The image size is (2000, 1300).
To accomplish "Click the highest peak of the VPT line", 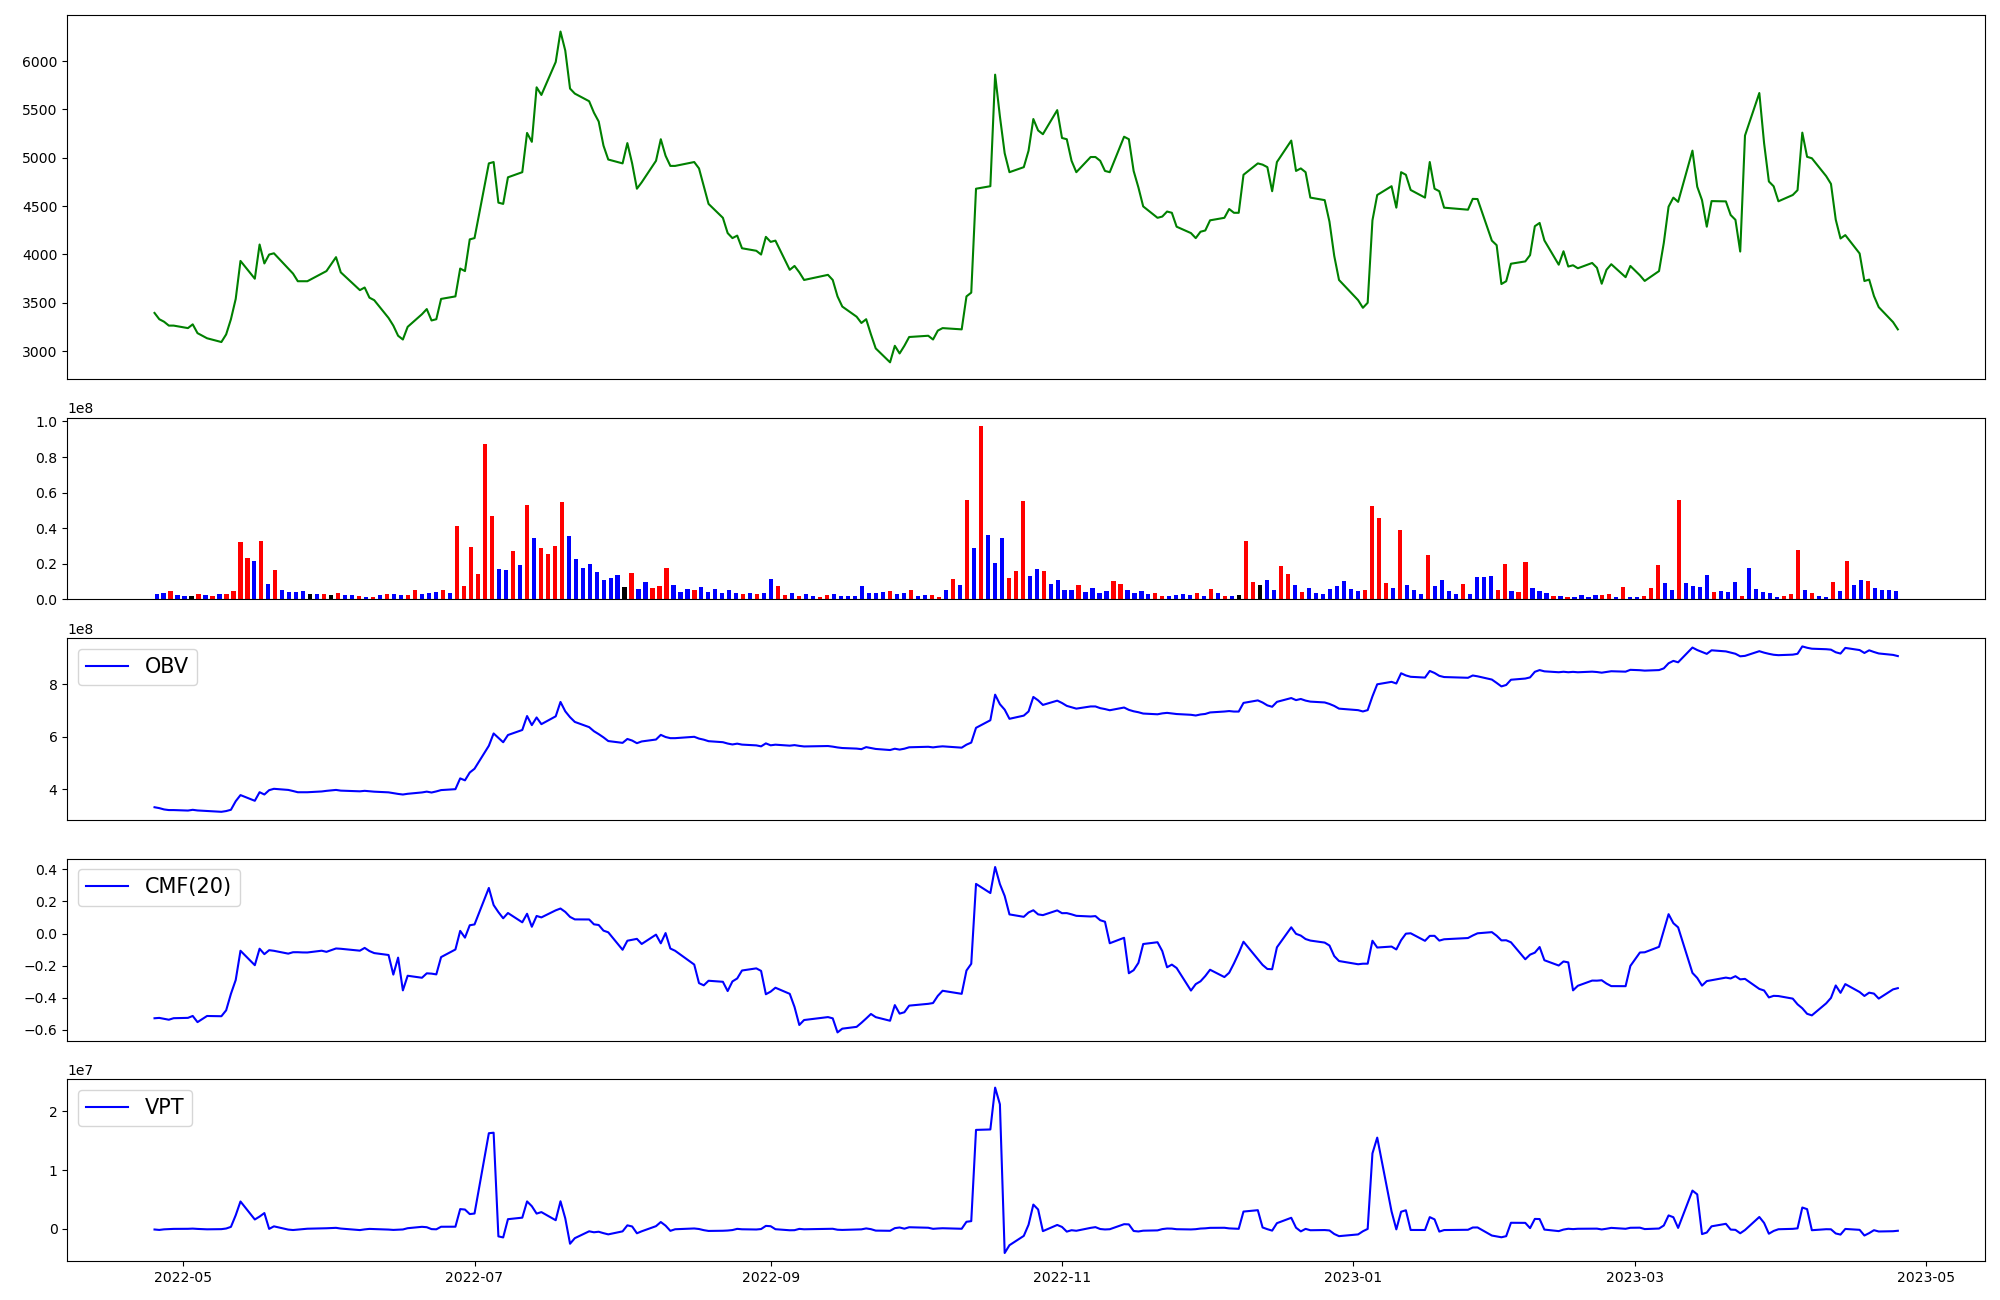I will click(x=994, y=1088).
